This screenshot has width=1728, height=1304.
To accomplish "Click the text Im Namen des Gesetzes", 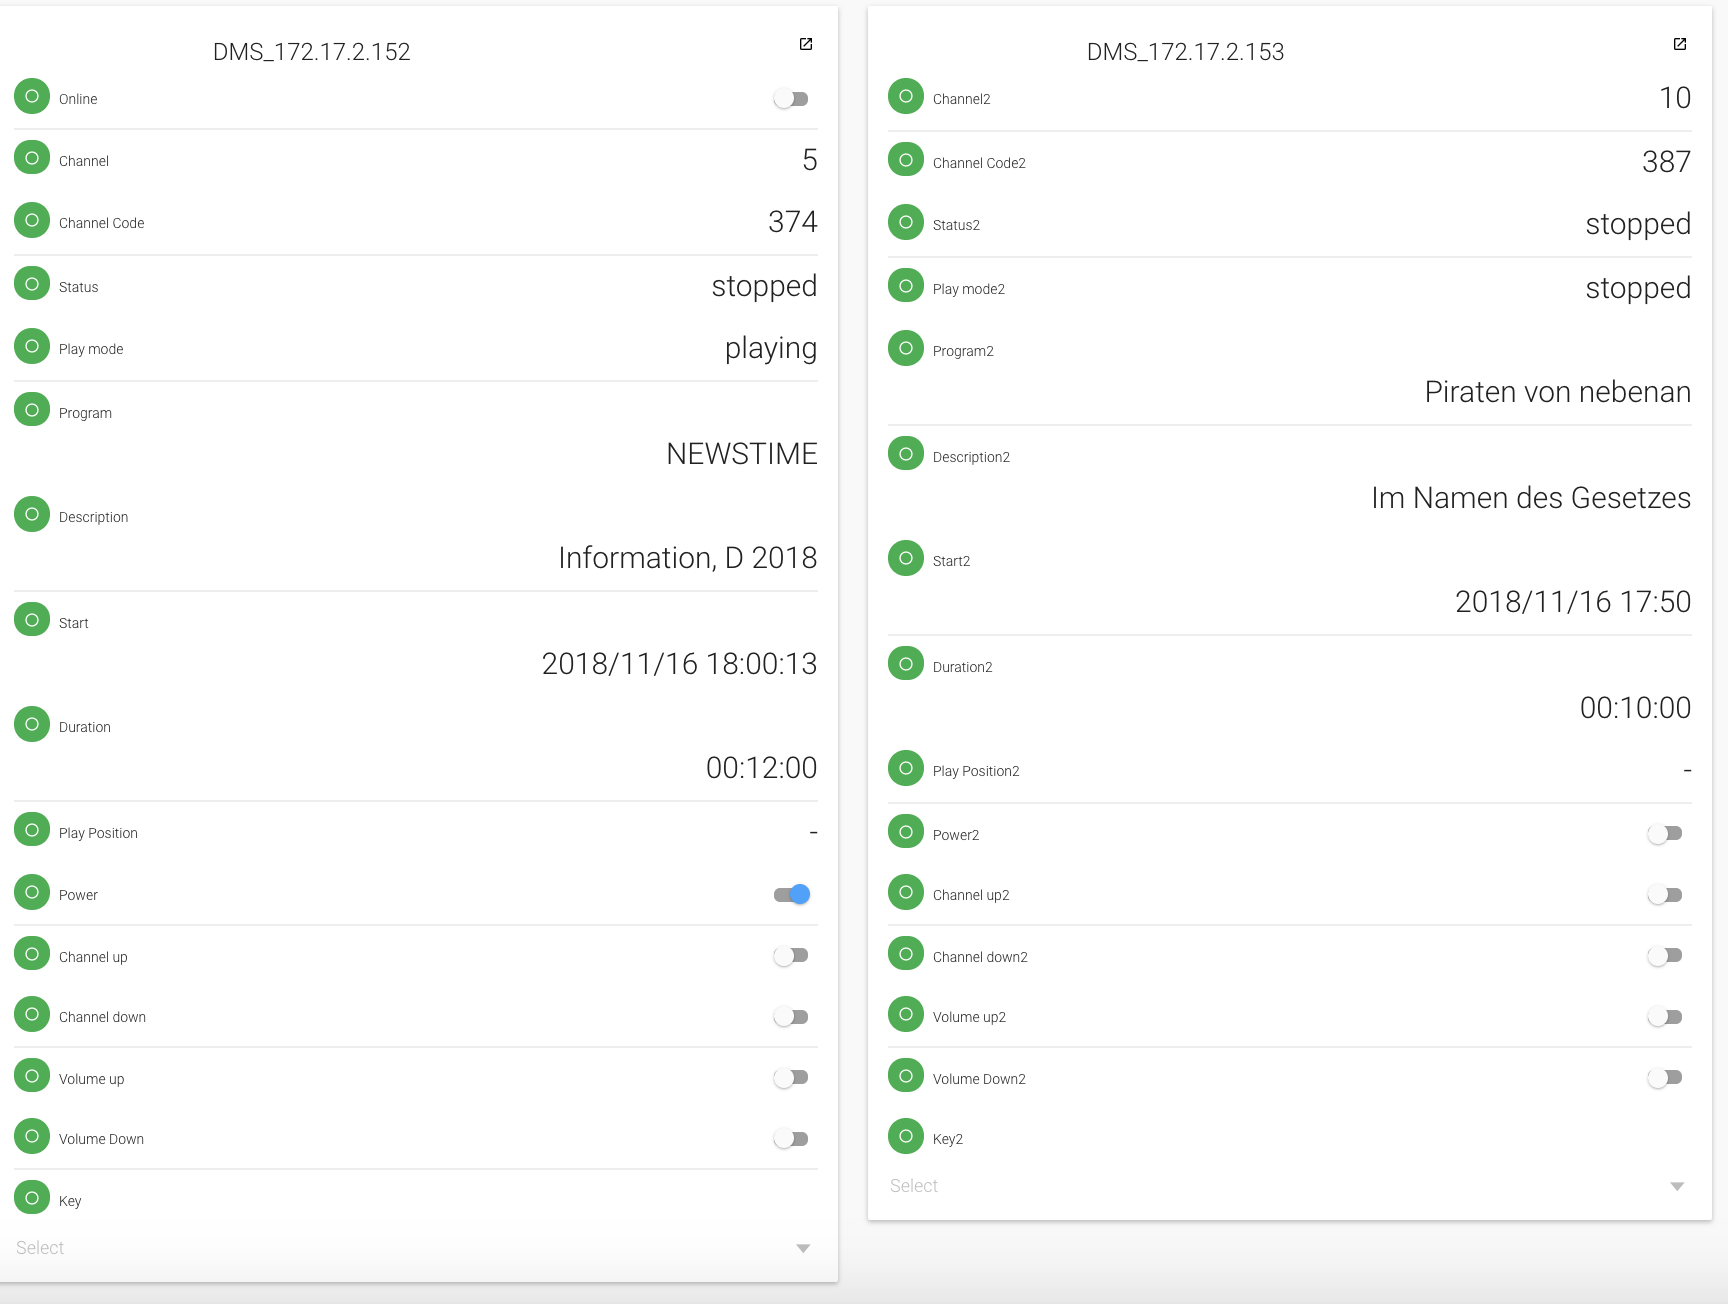I will point(1531,498).
